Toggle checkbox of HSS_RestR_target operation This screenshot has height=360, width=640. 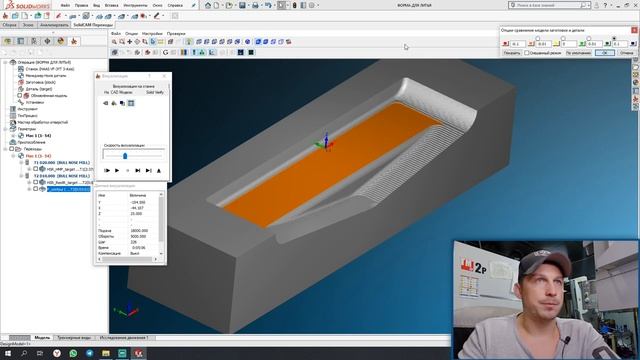point(36,182)
